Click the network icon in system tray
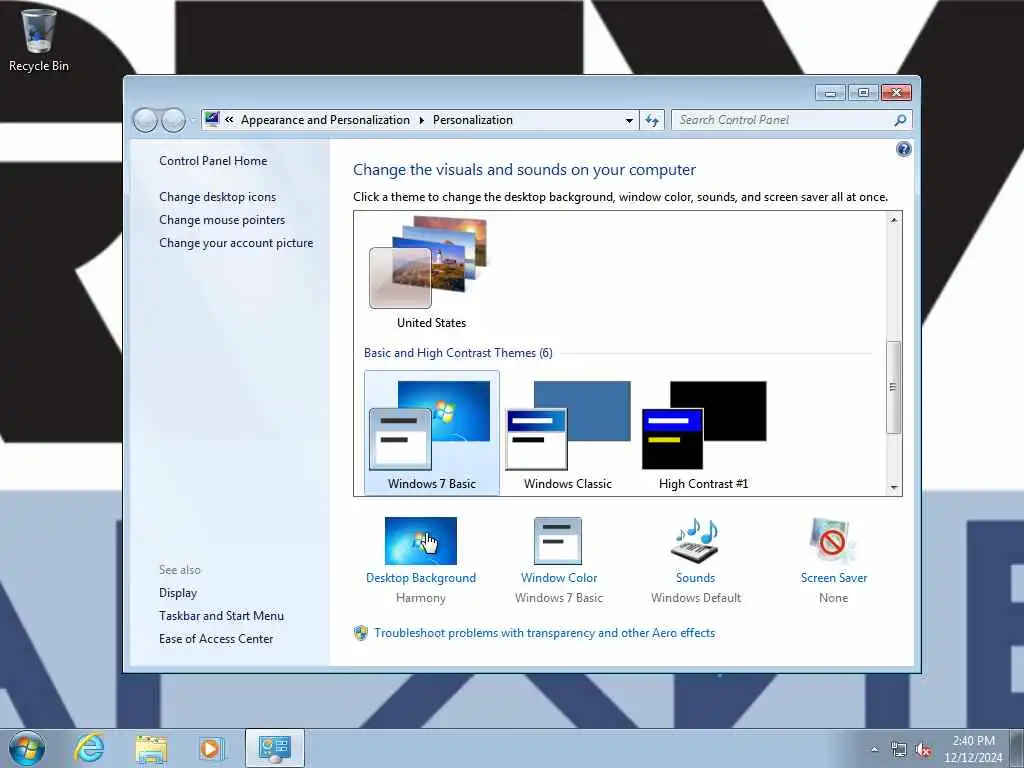The height and width of the screenshot is (768, 1024). (899, 750)
